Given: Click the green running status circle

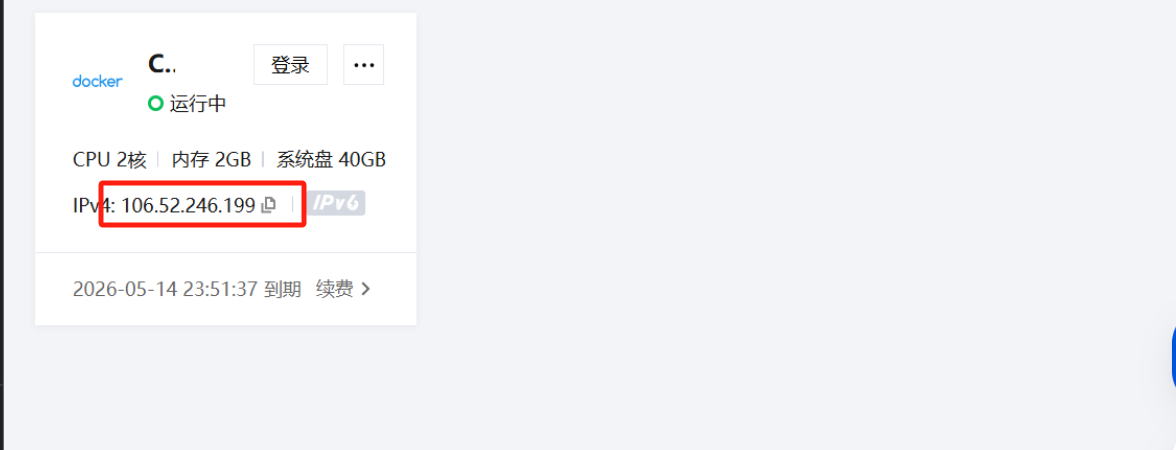Looking at the screenshot, I should (155, 104).
